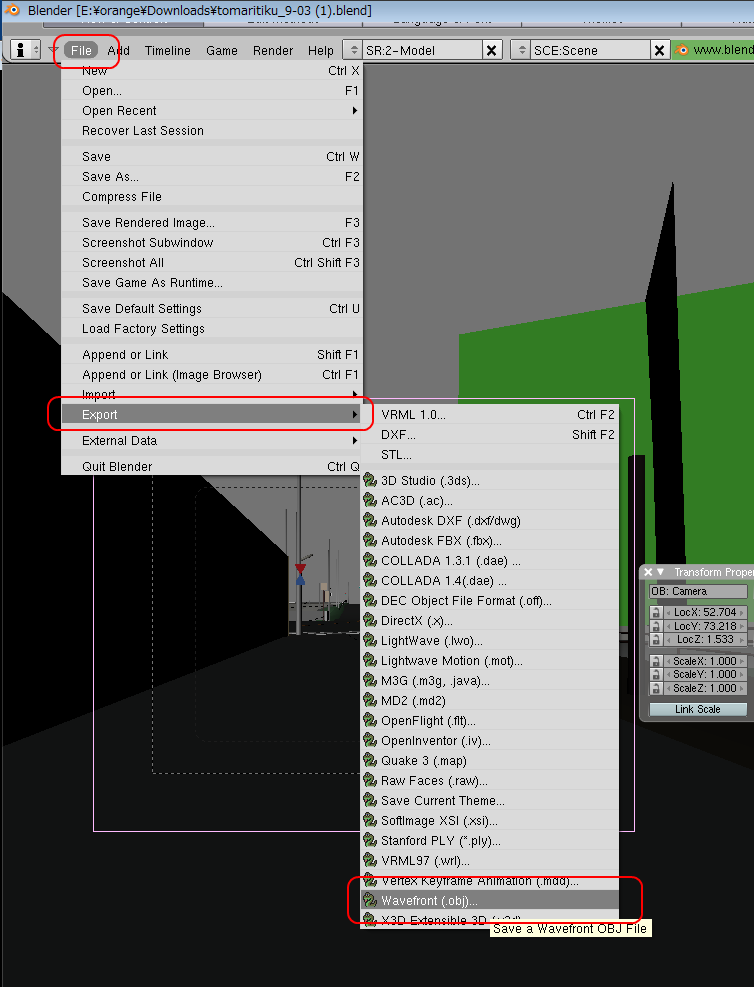Select the Wavefront (.obj)... export entry
Screen dimensions: 754x987
tap(490, 901)
